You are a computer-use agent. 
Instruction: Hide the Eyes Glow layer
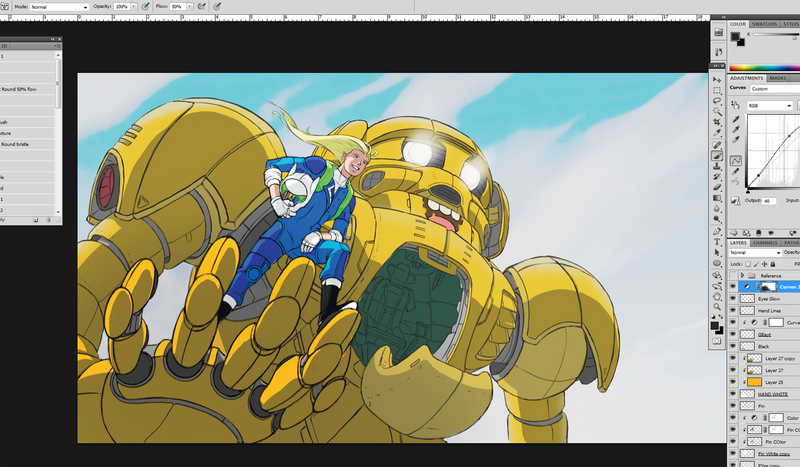click(733, 299)
